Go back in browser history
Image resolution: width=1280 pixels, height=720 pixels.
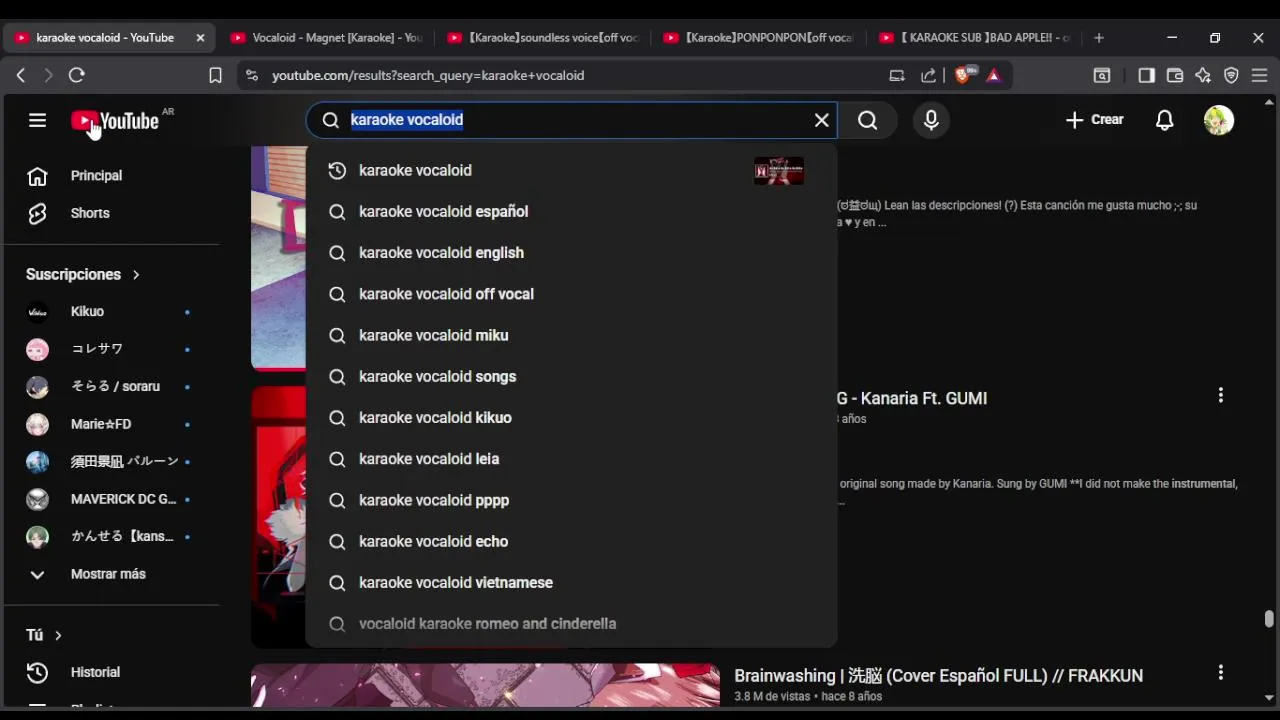coord(21,75)
